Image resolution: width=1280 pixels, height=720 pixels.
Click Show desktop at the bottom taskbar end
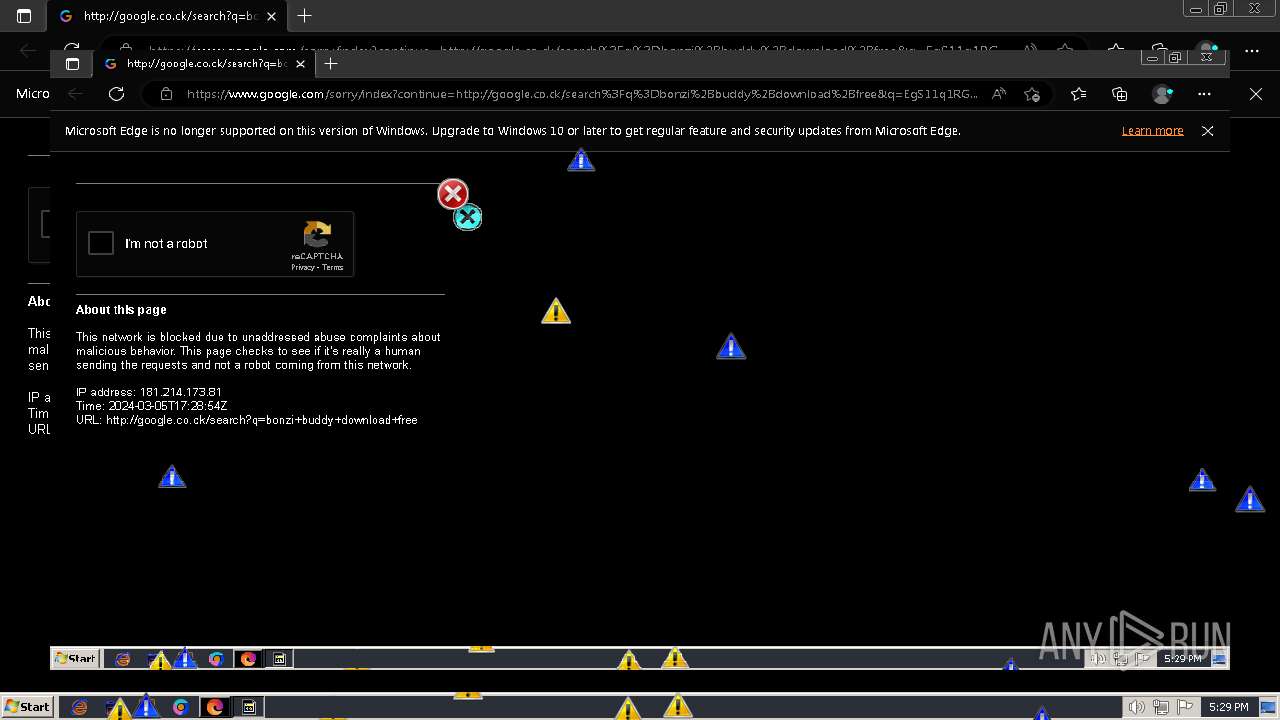pos(1268,707)
